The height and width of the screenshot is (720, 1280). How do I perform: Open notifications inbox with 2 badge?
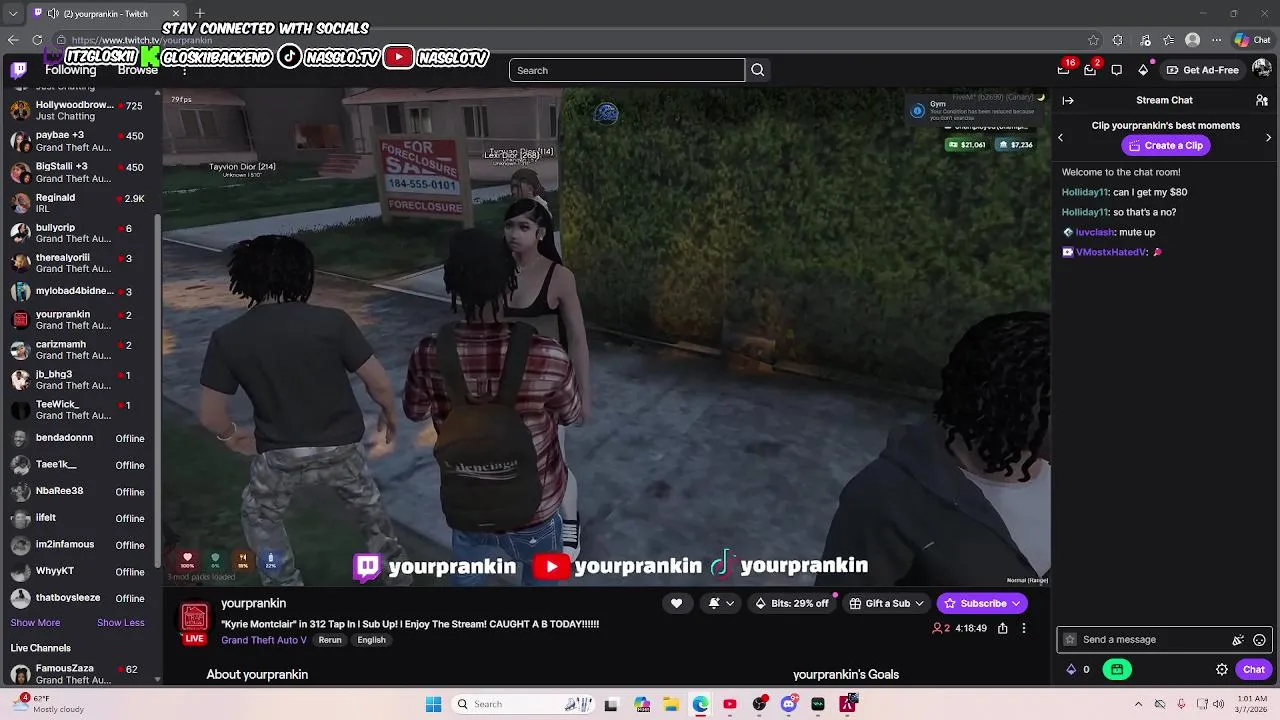coord(1090,70)
